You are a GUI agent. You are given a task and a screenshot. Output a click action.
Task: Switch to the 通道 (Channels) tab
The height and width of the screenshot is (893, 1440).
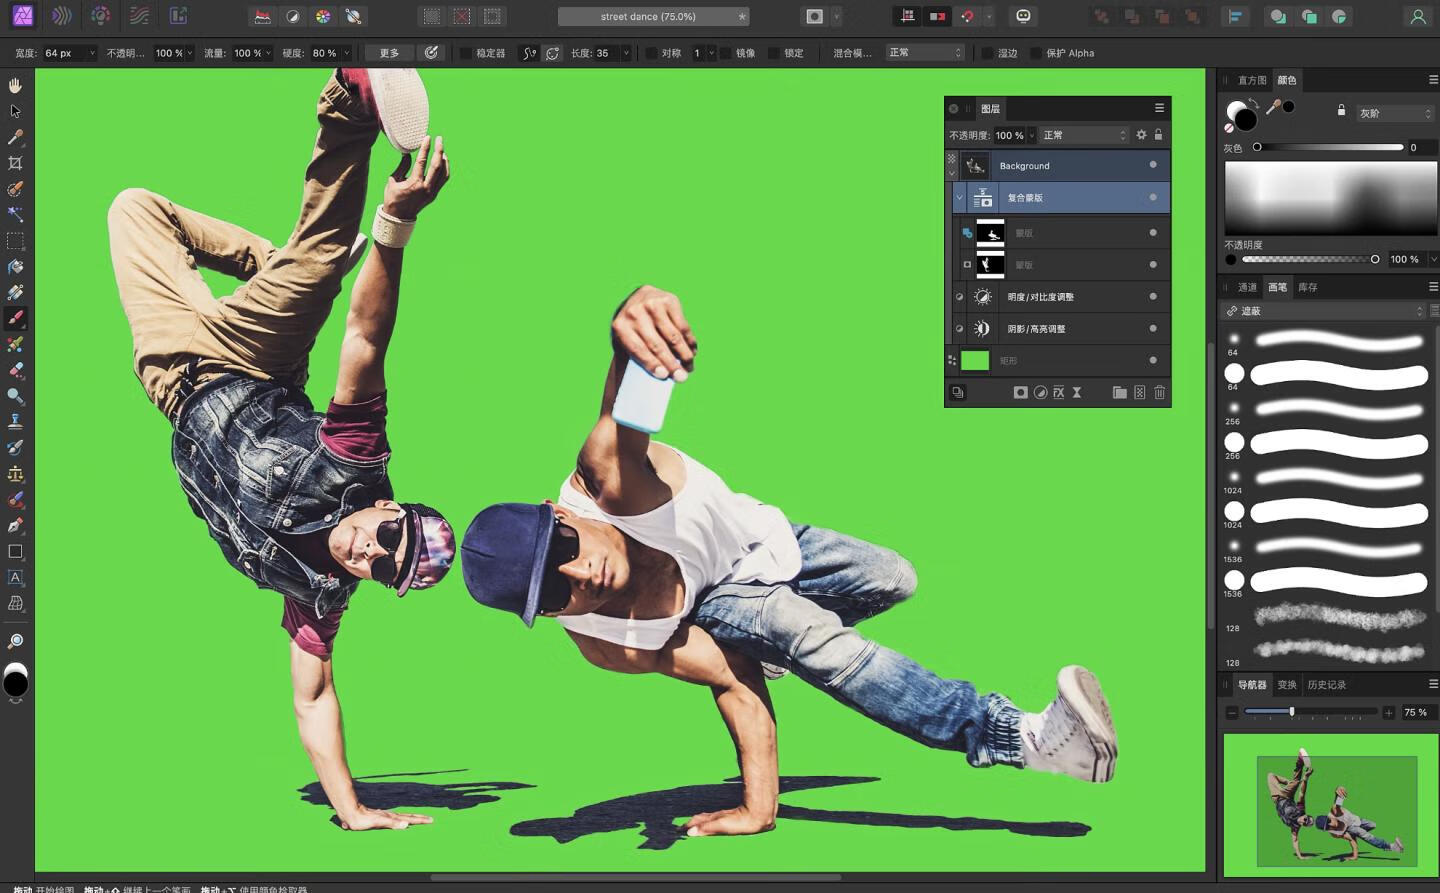[x=1247, y=287]
